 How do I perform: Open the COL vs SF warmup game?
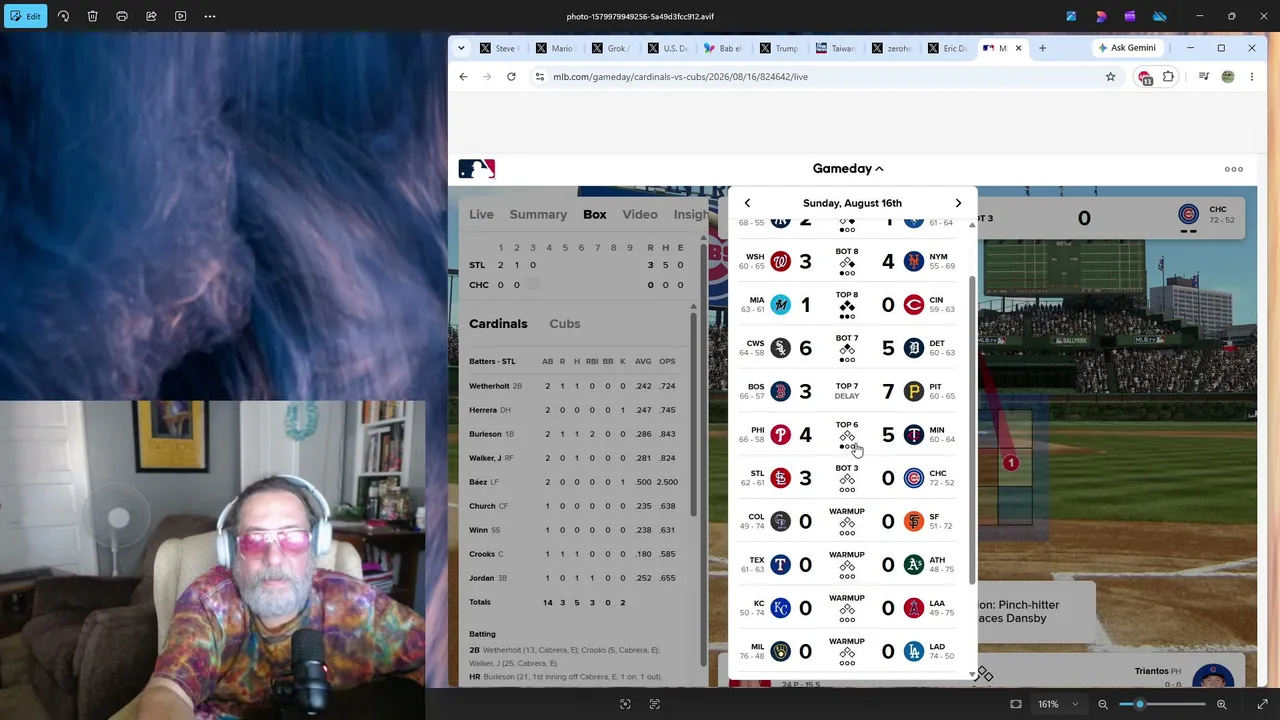(x=847, y=521)
